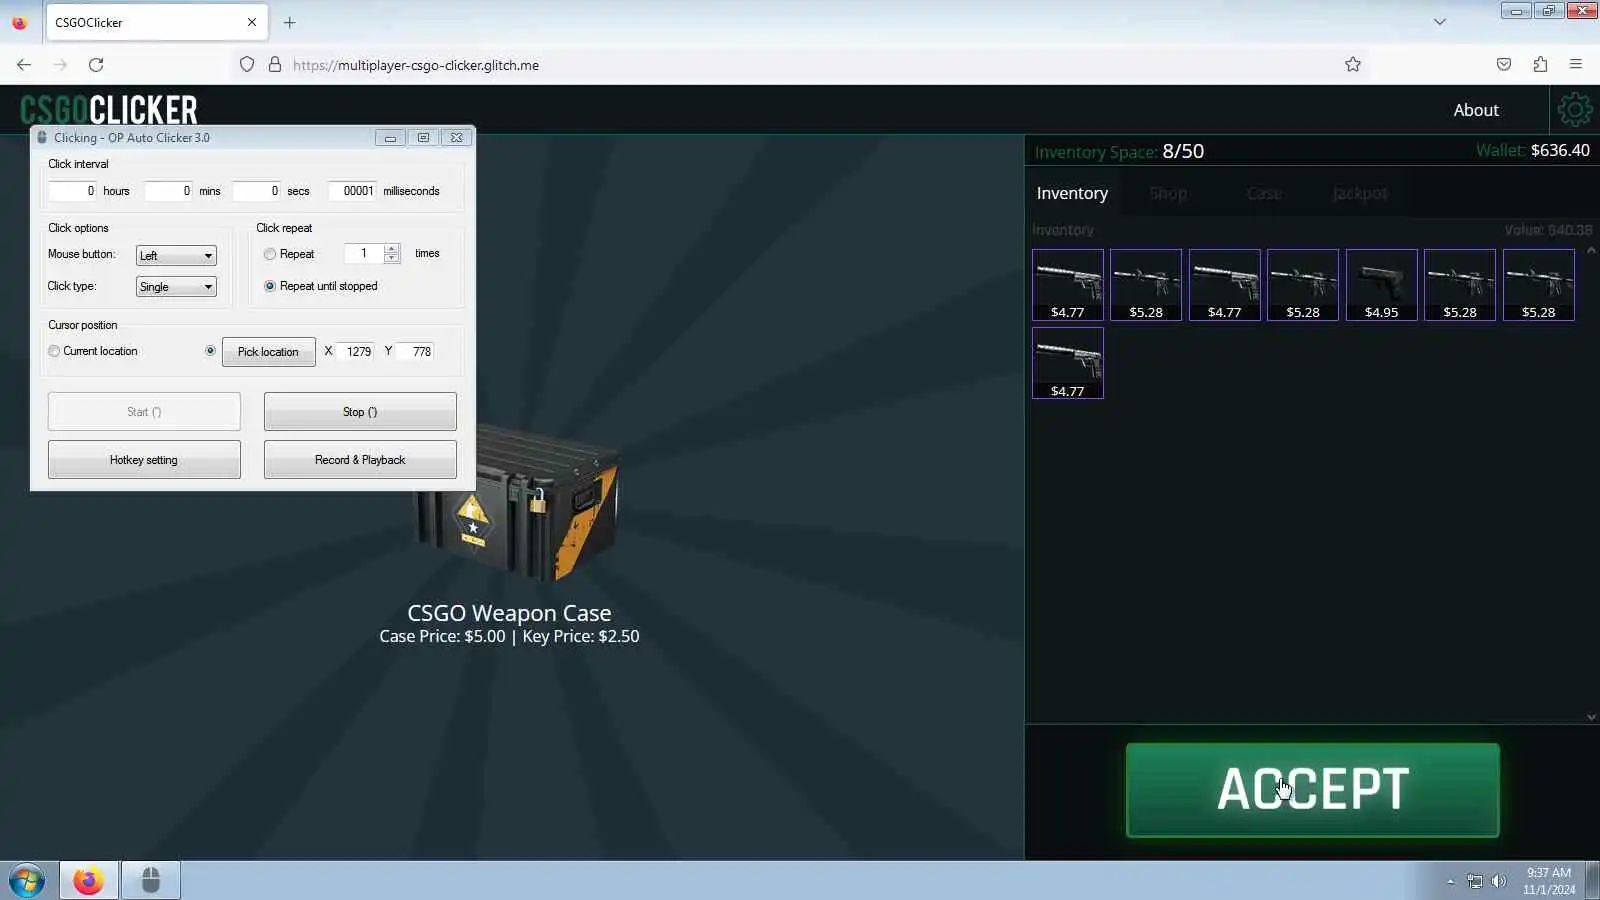Close the CSGOClicker tab
The image size is (1600, 900).
pyautogui.click(x=252, y=22)
